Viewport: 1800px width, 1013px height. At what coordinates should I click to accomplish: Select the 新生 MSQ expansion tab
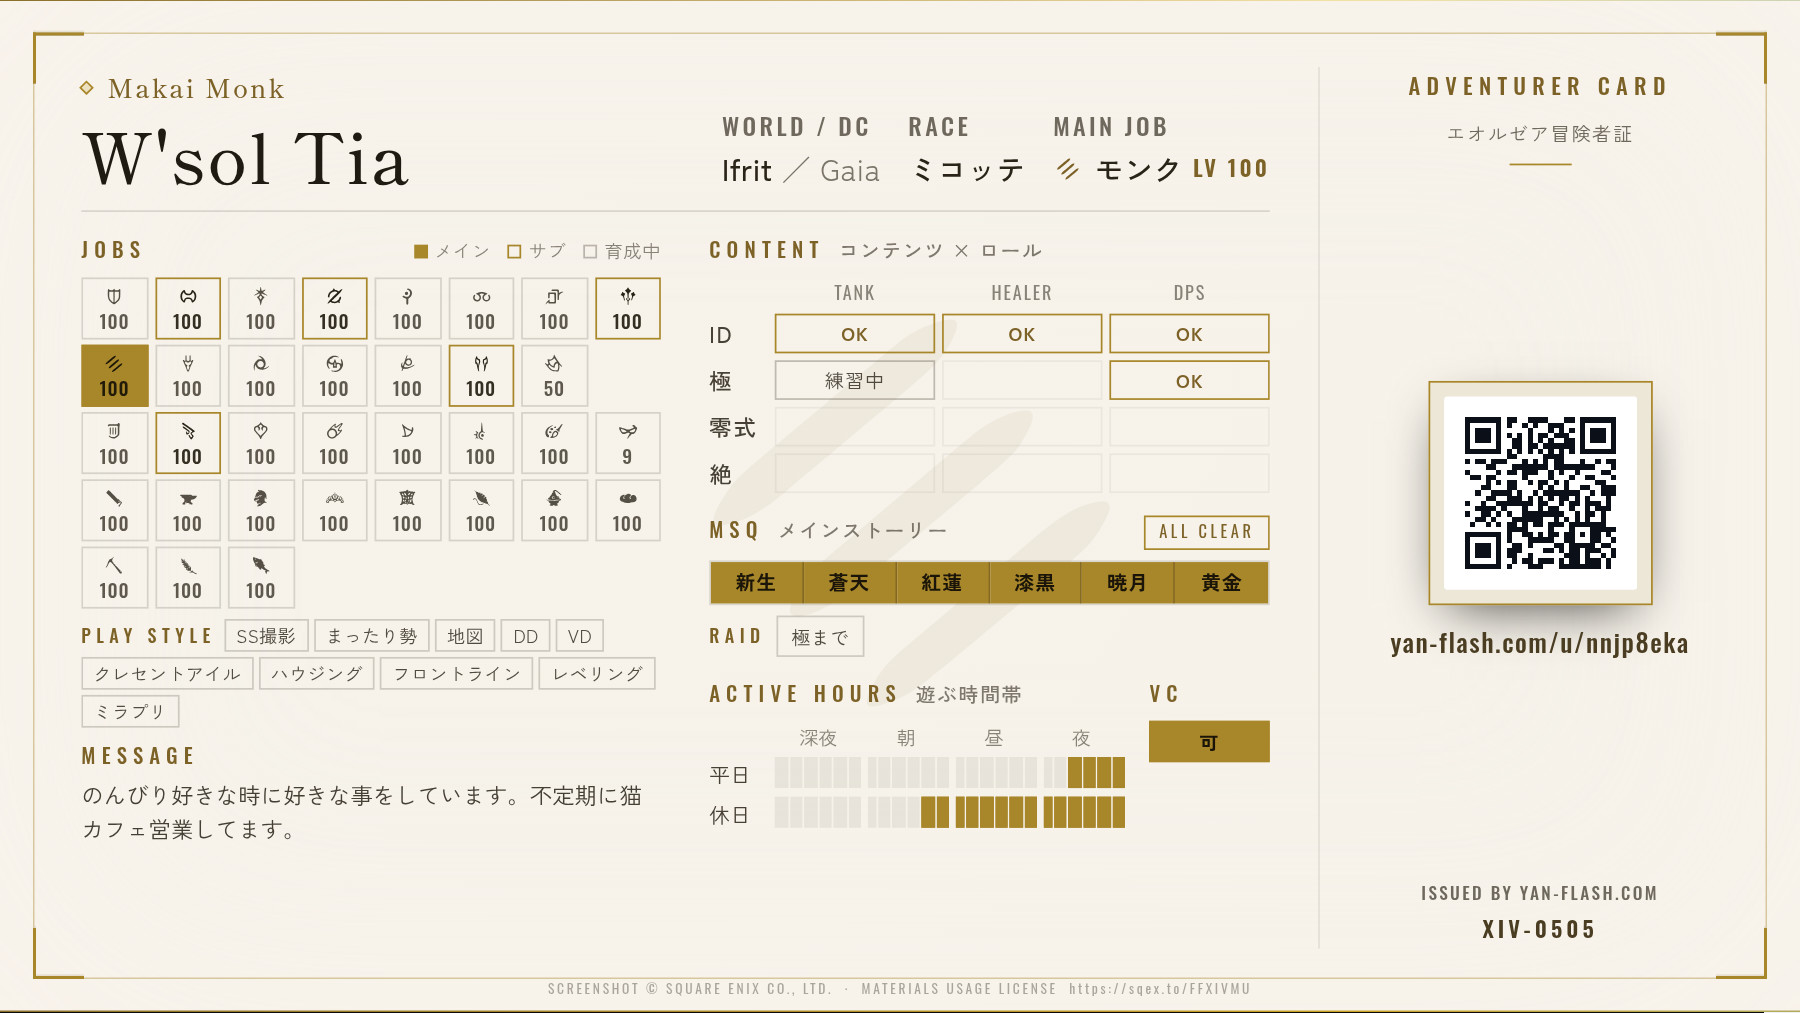coord(756,583)
